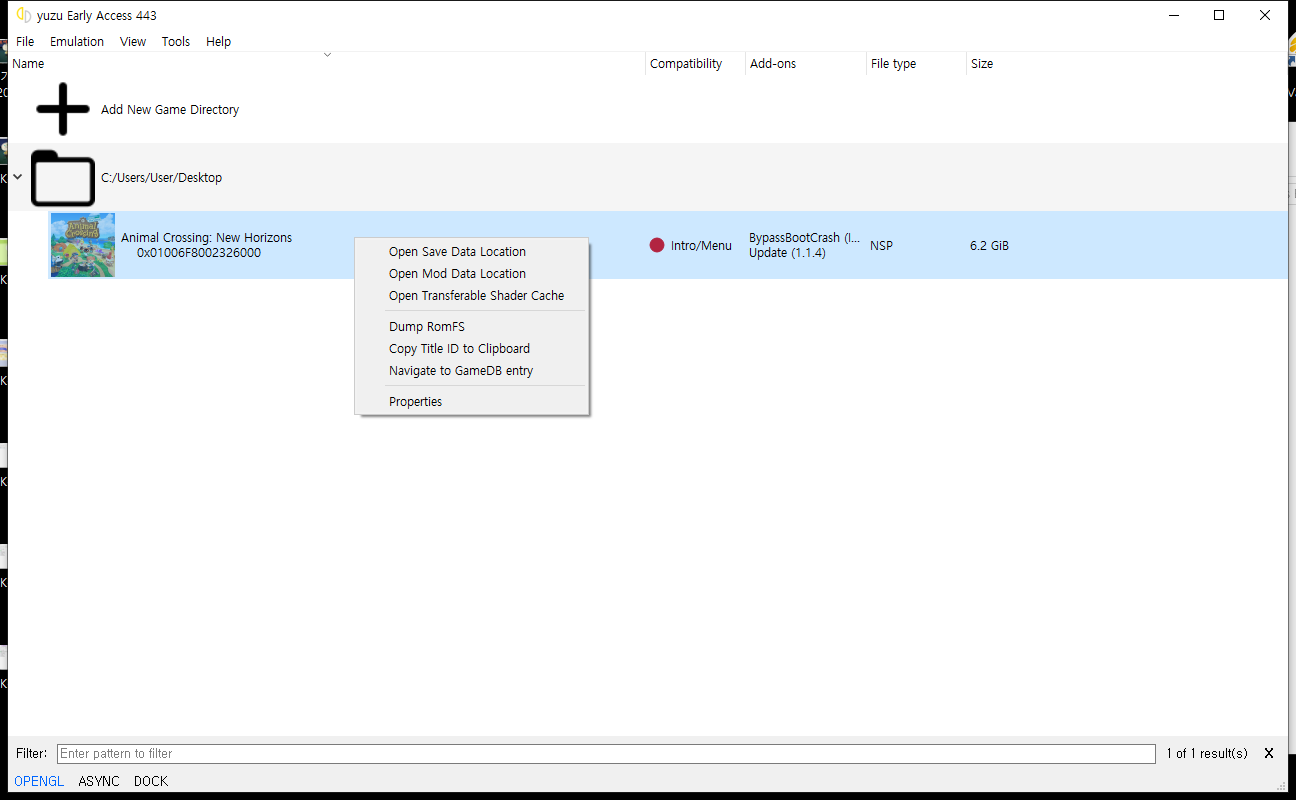Sort by the Add-ons column header
Screen dimensions: 1296x800
tap(806, 64)
